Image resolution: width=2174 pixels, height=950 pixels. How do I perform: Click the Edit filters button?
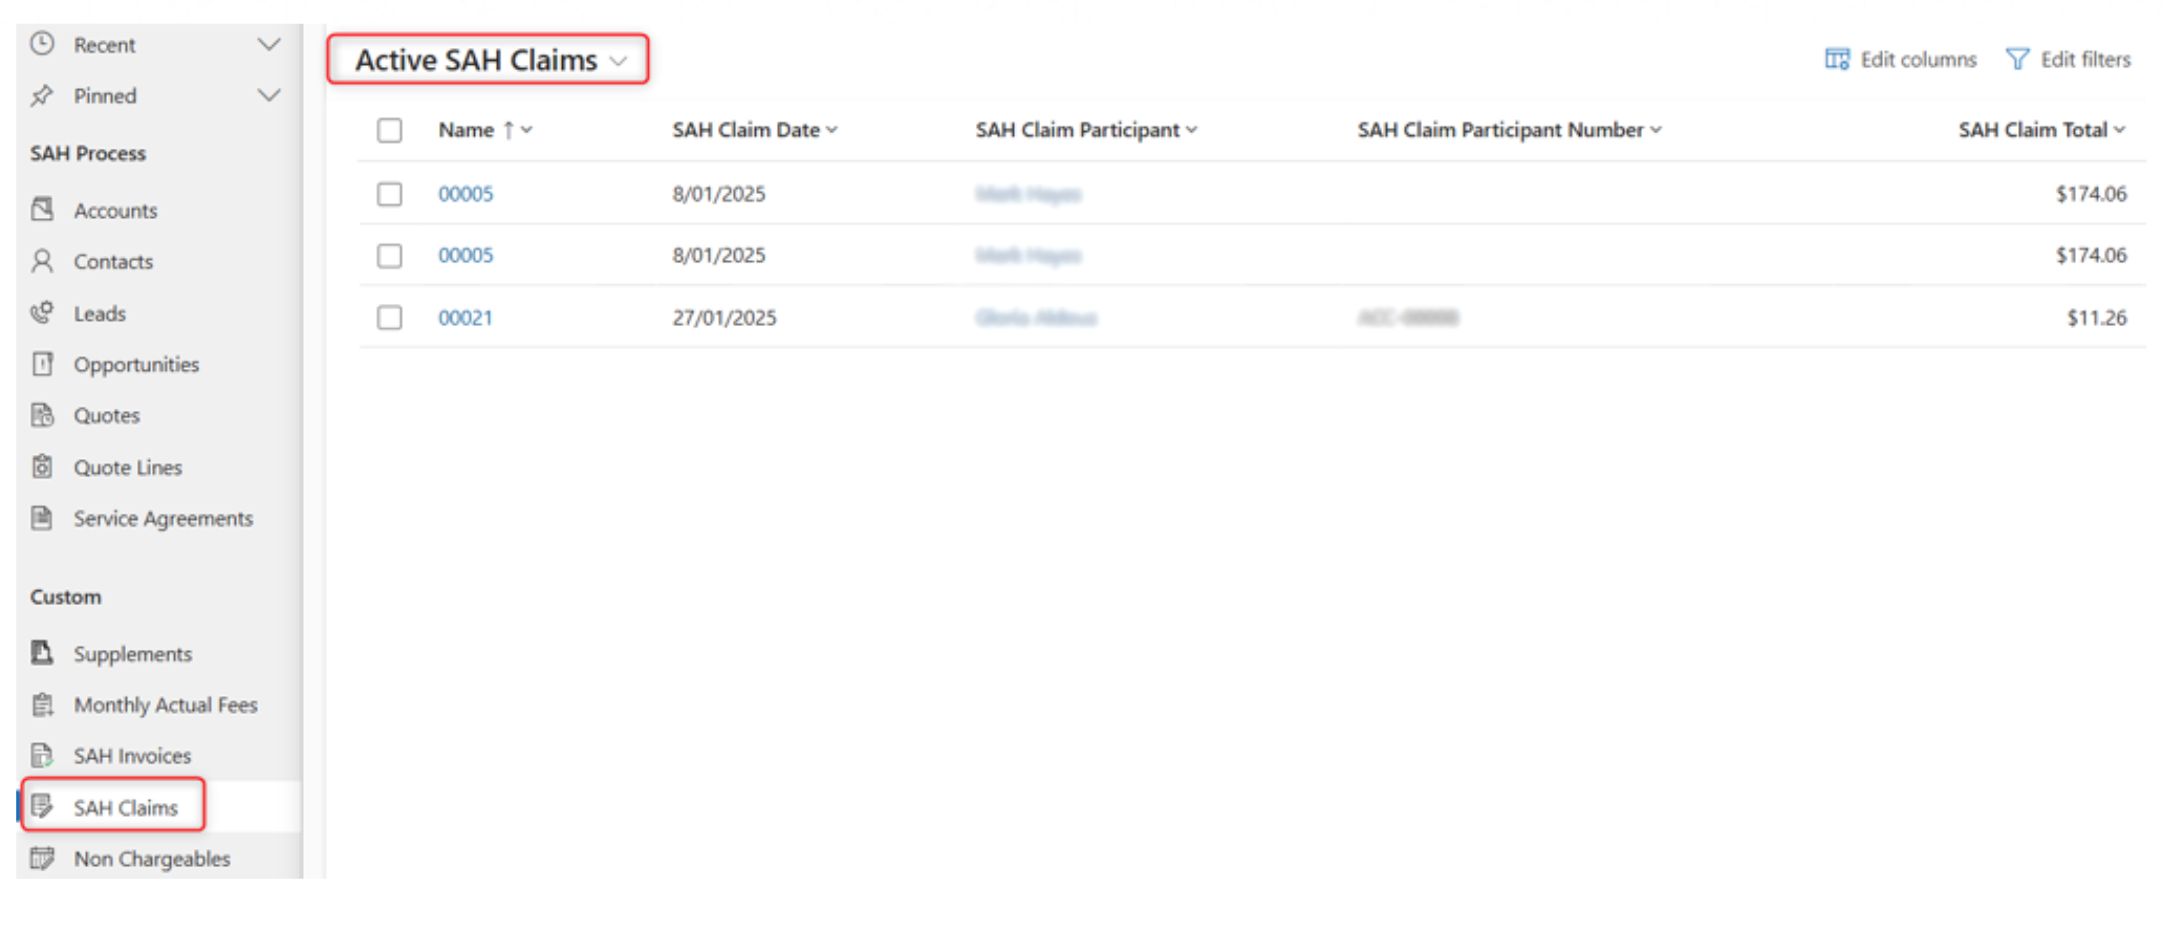pyautogui.click(x=2068, y=60)
